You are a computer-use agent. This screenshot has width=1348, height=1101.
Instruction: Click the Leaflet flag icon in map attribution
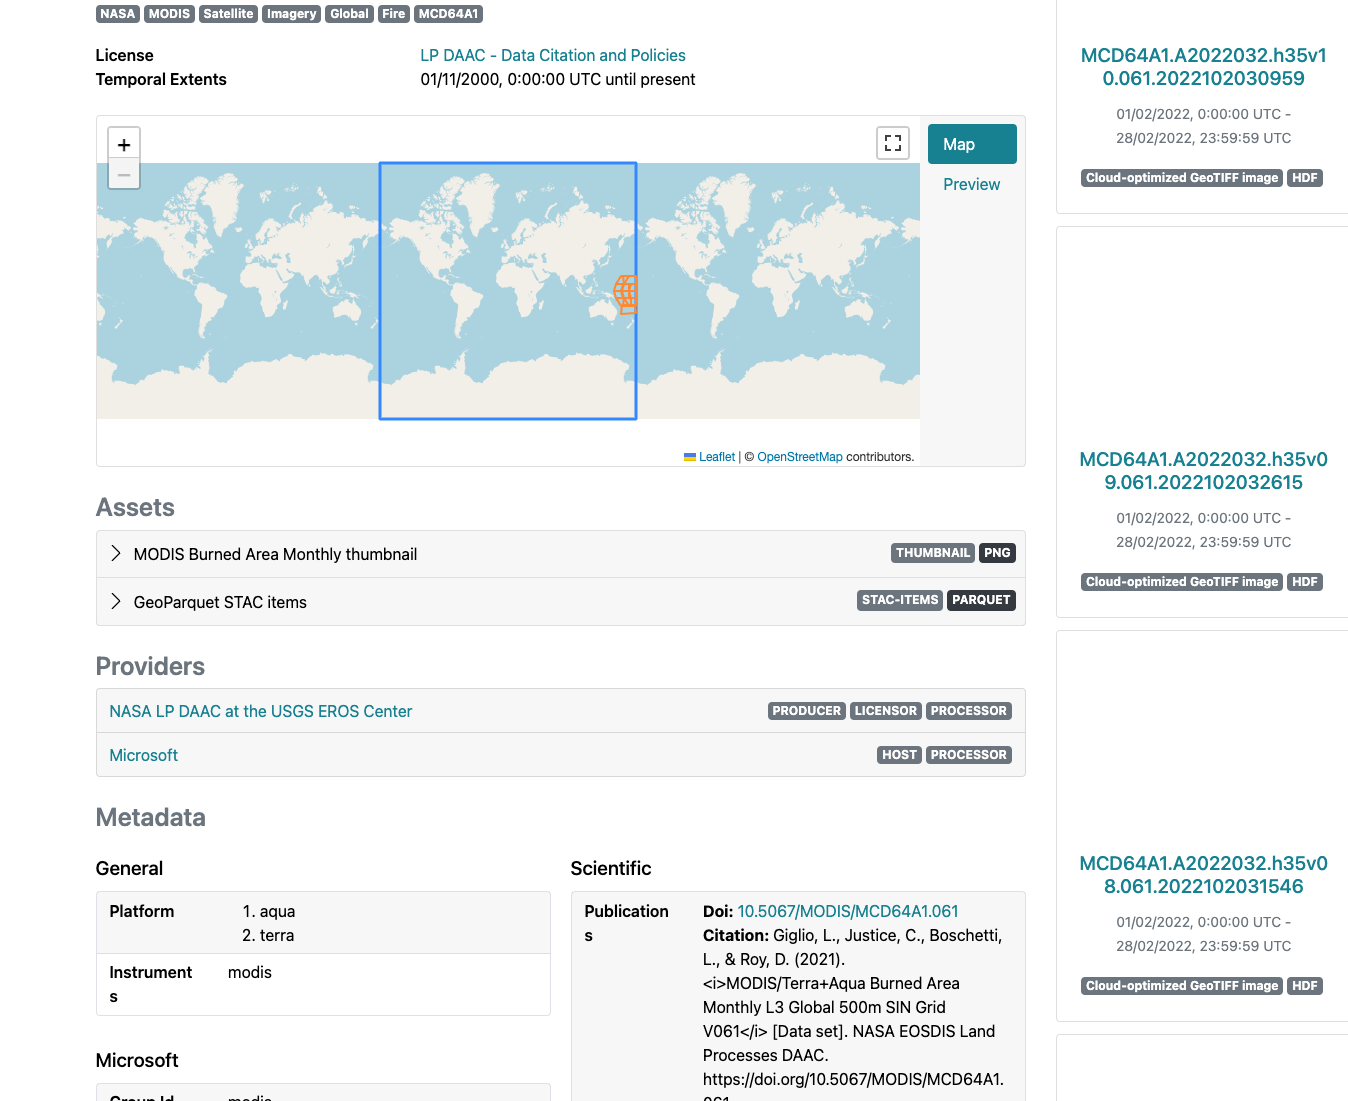click(690, 457)
